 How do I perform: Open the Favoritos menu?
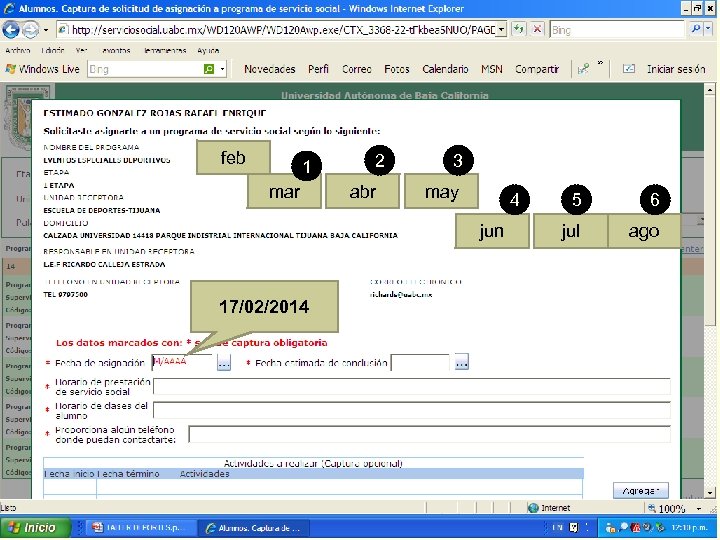coord(116,51)
